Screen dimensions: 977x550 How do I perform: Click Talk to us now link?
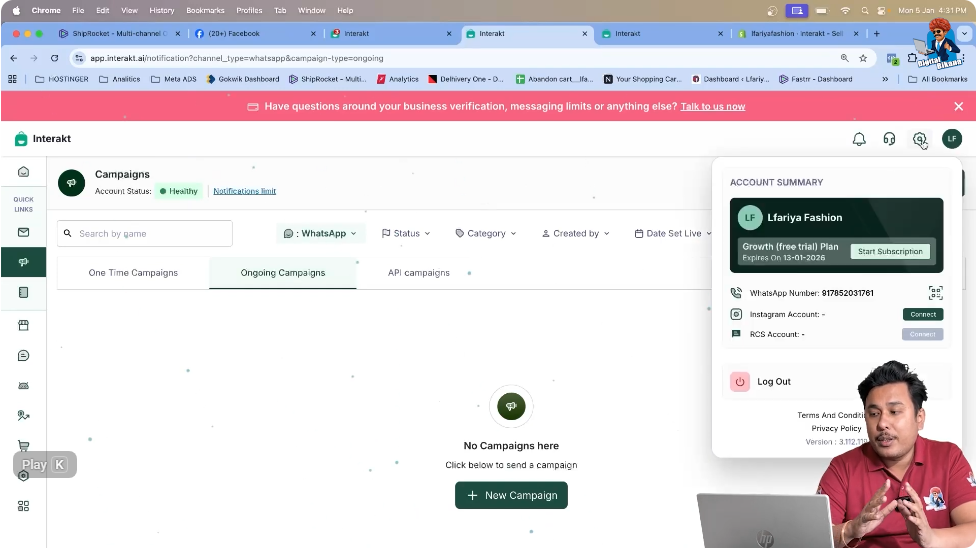(713, 107)
